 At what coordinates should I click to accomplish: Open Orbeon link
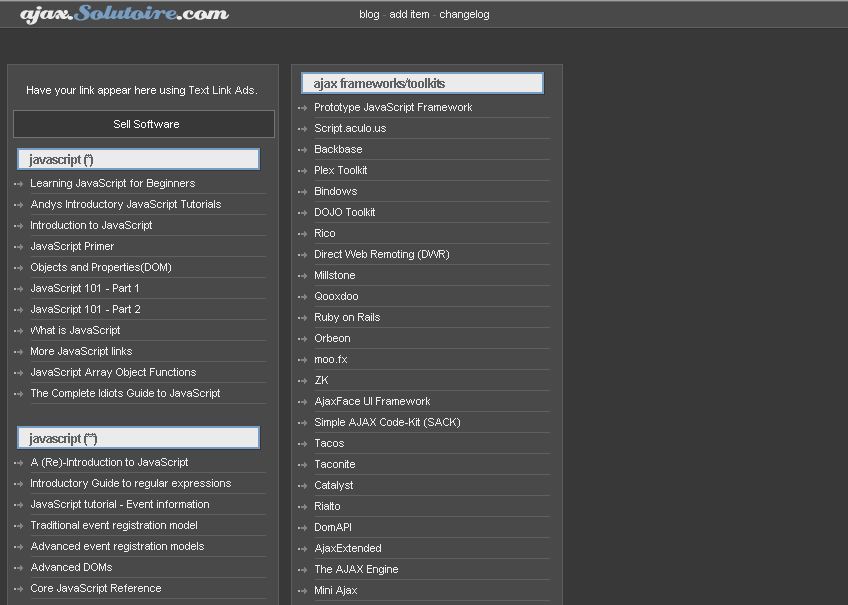tap(332, 338)
